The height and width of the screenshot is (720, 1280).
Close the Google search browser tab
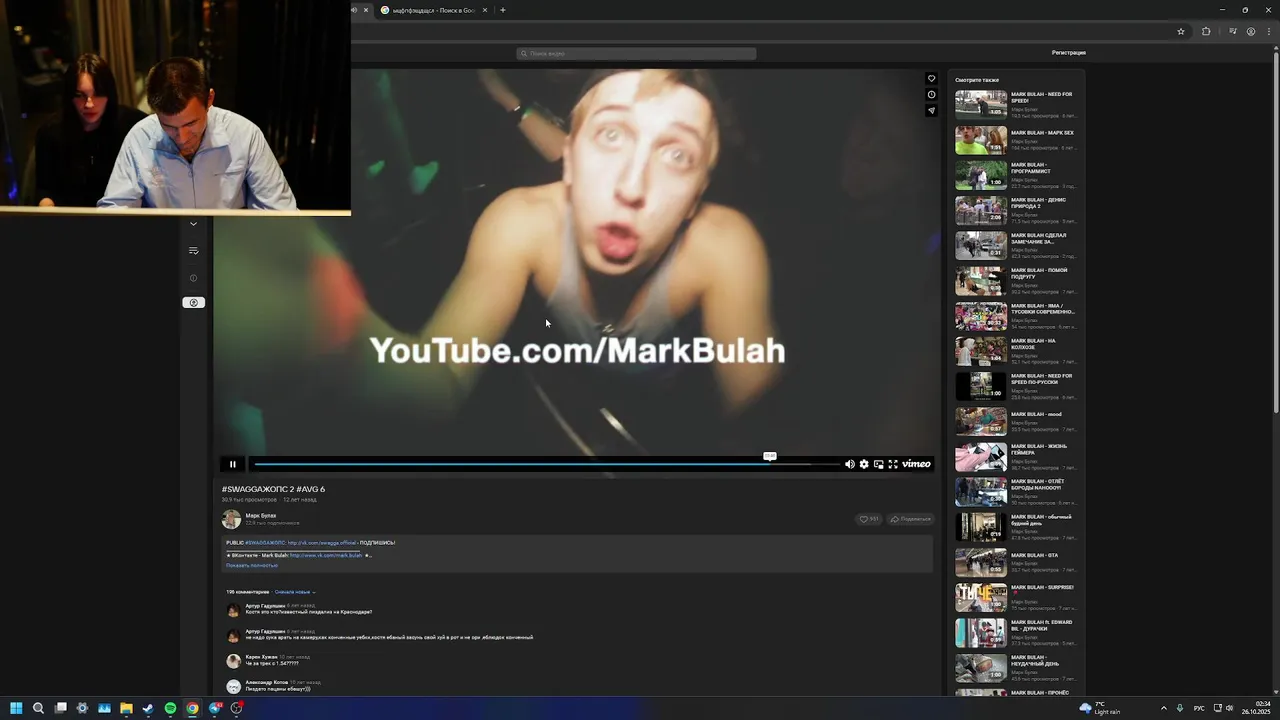(x=485, y=10)
